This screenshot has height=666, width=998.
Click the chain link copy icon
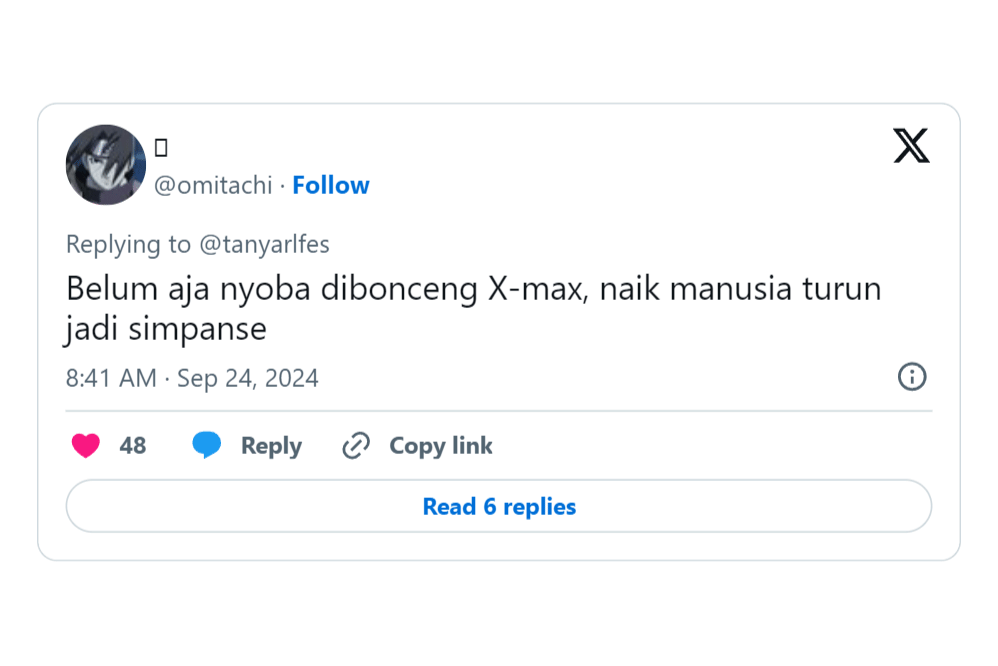pos(356,446)
